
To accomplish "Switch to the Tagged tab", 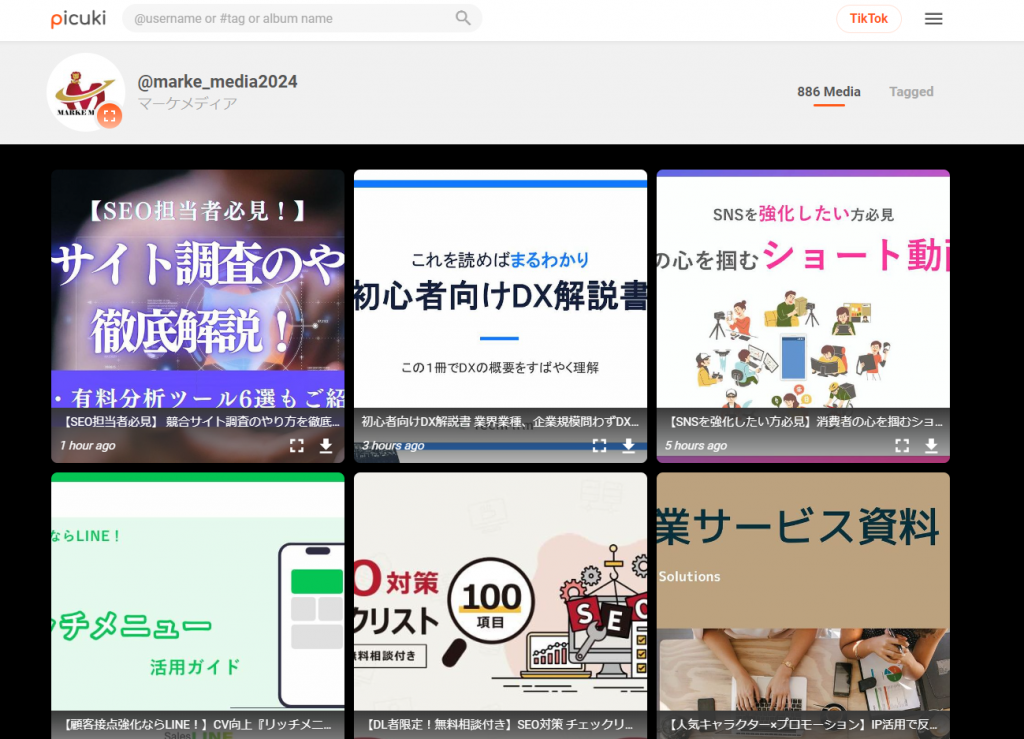I will point(911,91).
